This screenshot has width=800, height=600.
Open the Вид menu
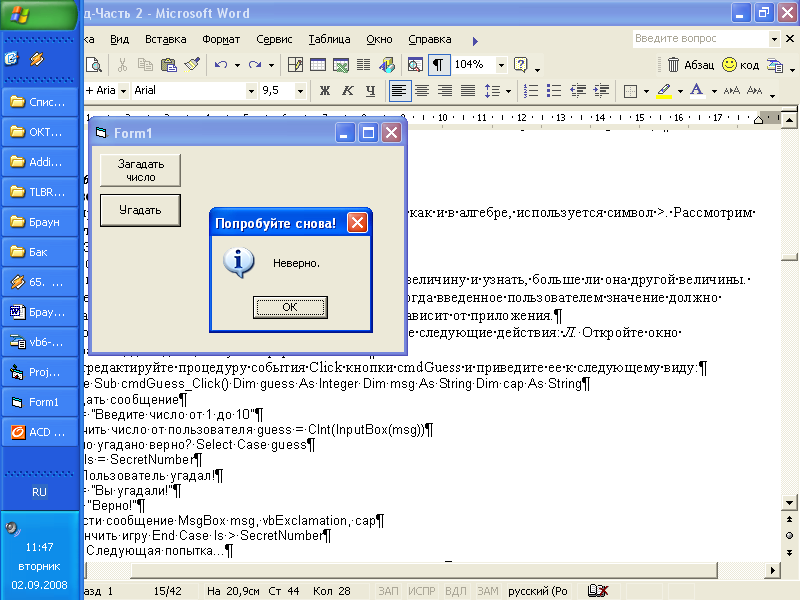point(119,39)
